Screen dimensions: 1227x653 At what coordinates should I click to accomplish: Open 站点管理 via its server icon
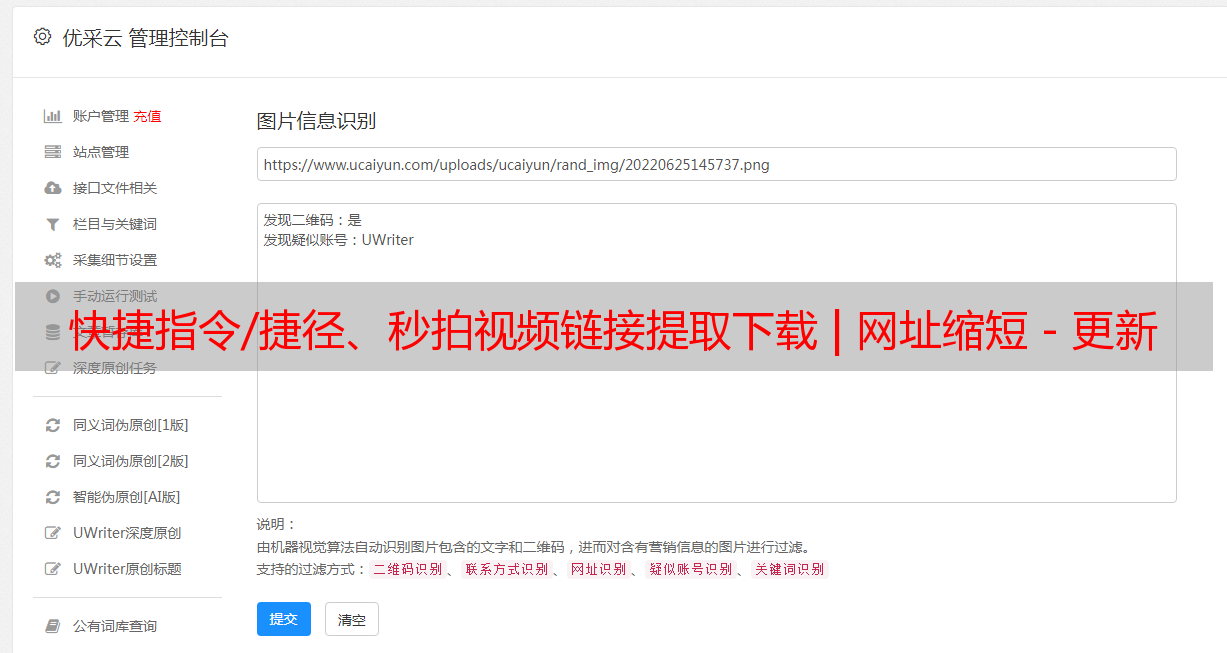53,152
